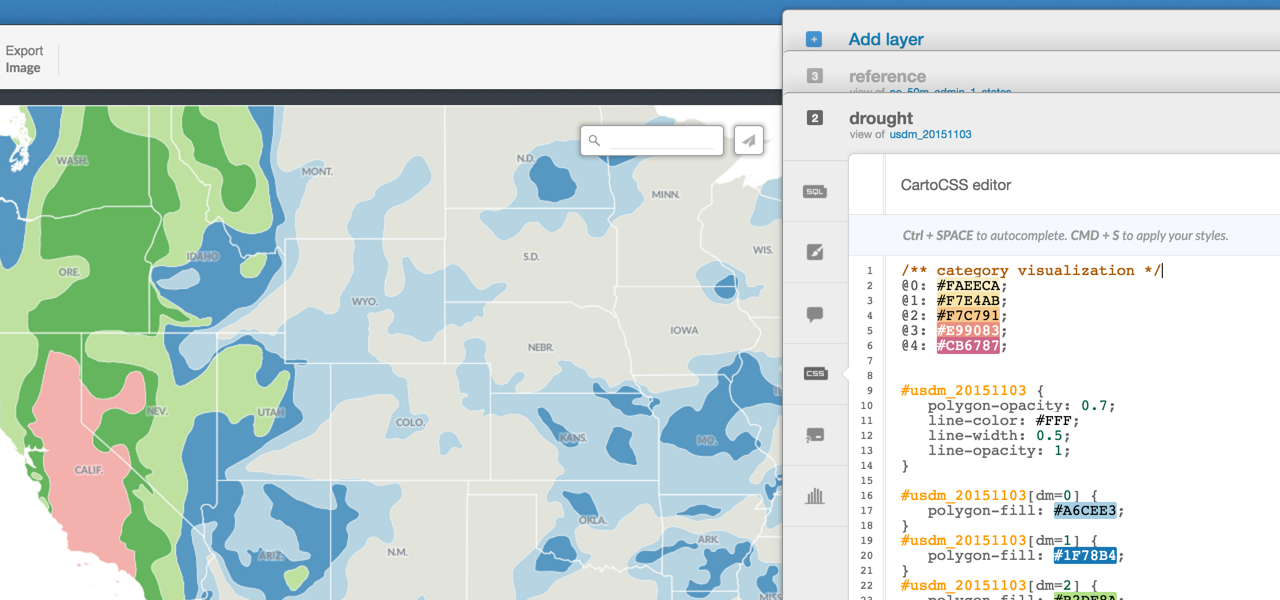
Task: Collapse the drought layer header
Action: point(881,118)
